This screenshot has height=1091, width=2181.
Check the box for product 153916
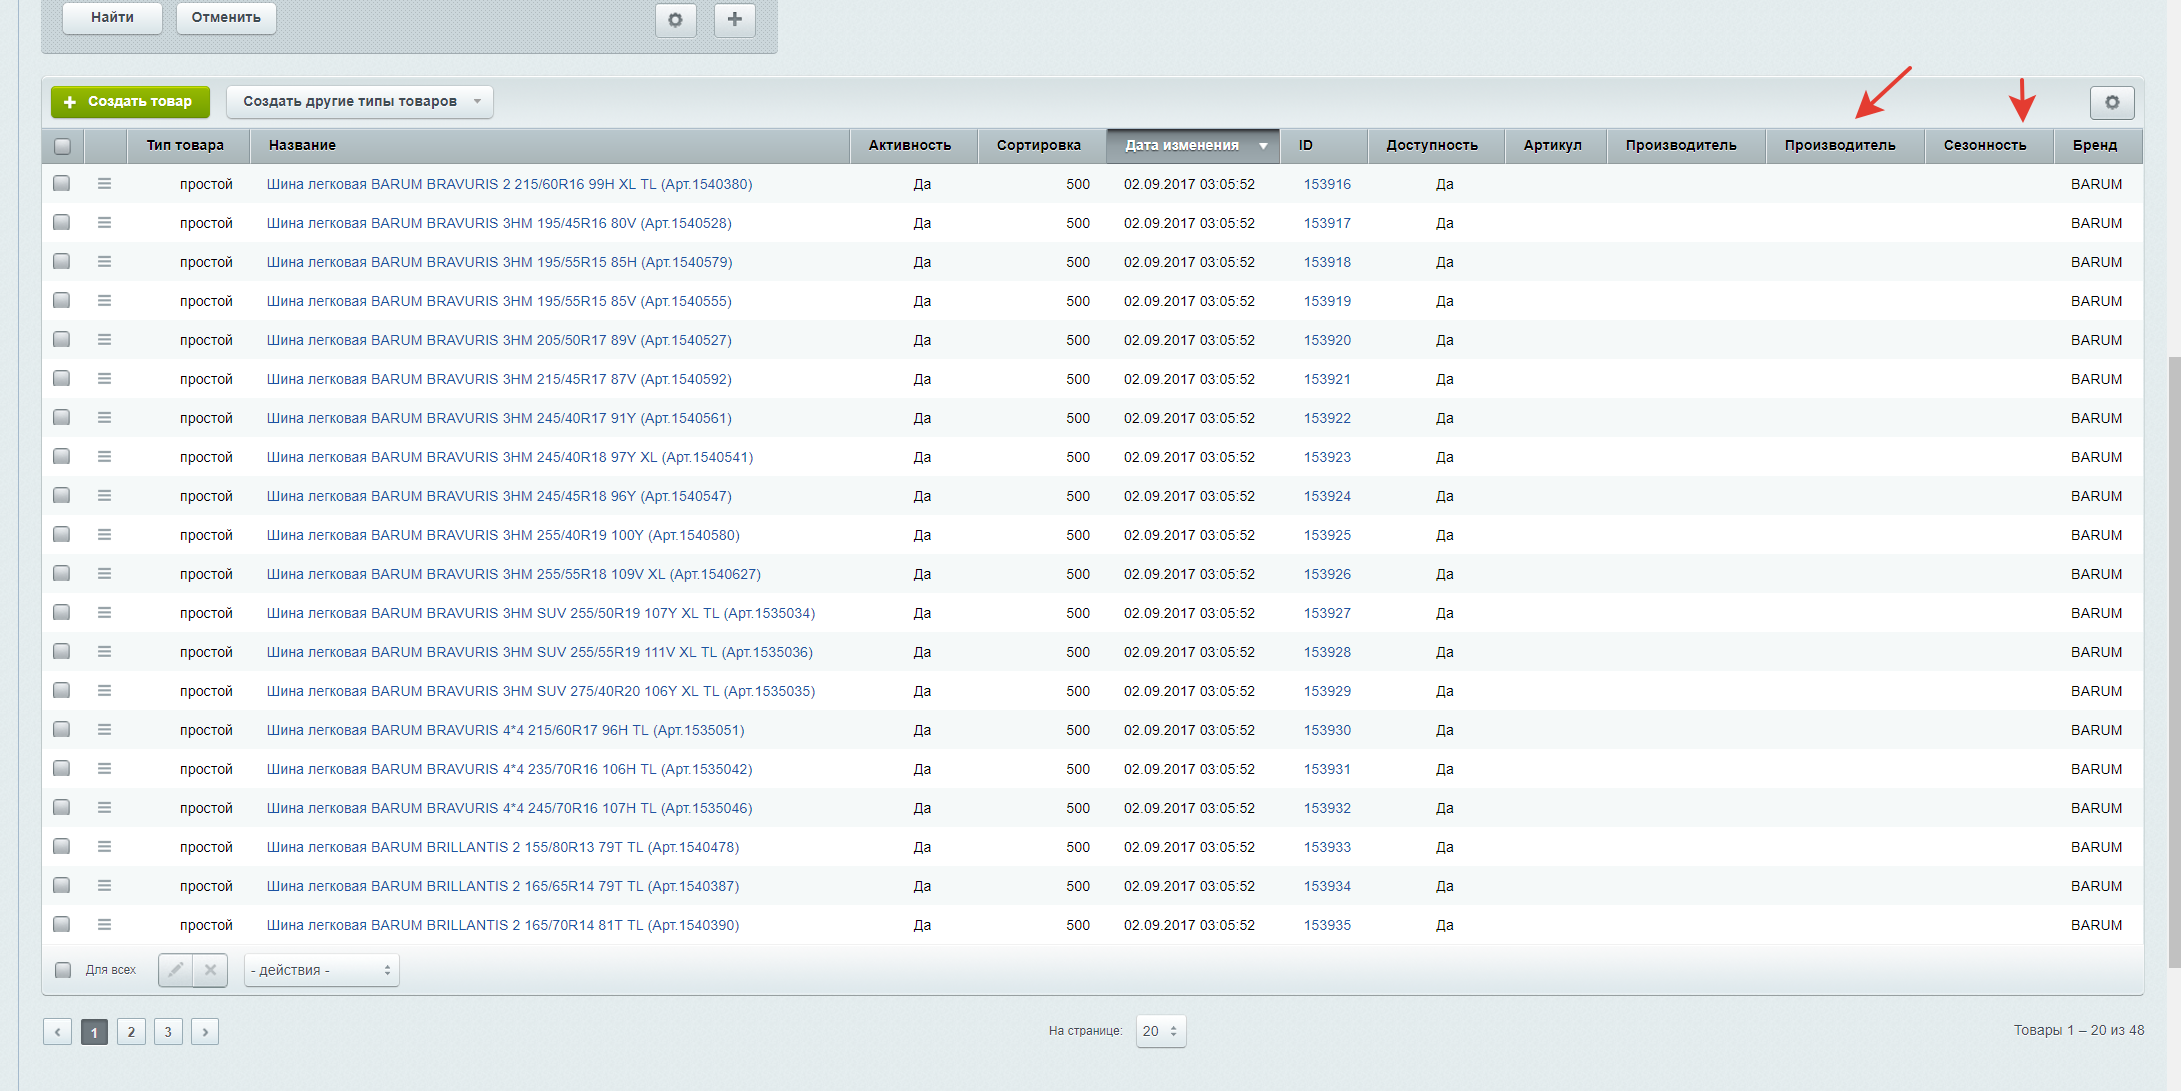click(x=62, y=184)
